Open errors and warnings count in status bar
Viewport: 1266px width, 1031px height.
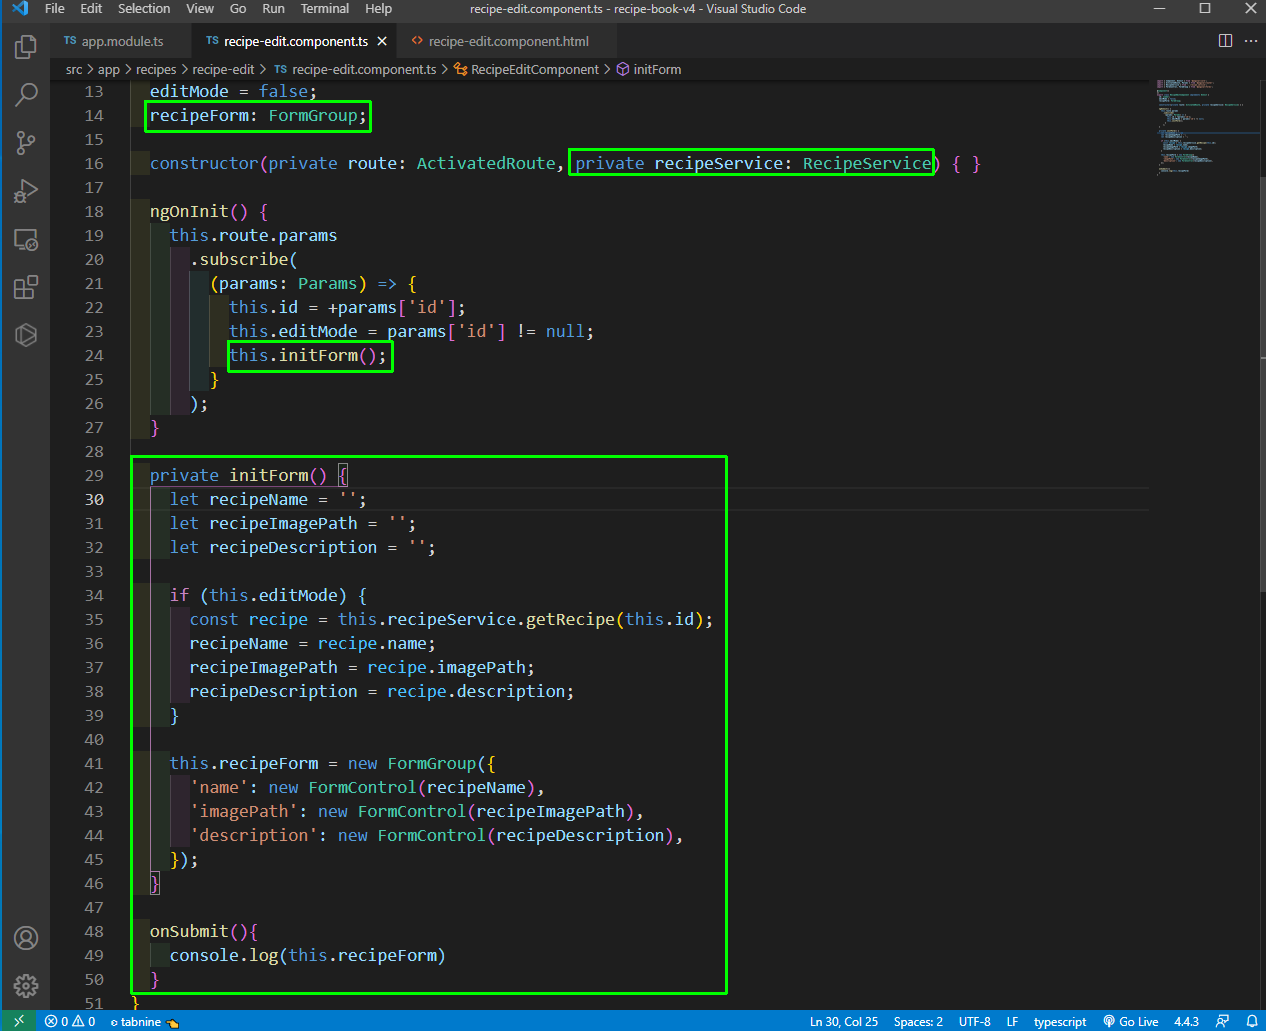coord(70,1021)
